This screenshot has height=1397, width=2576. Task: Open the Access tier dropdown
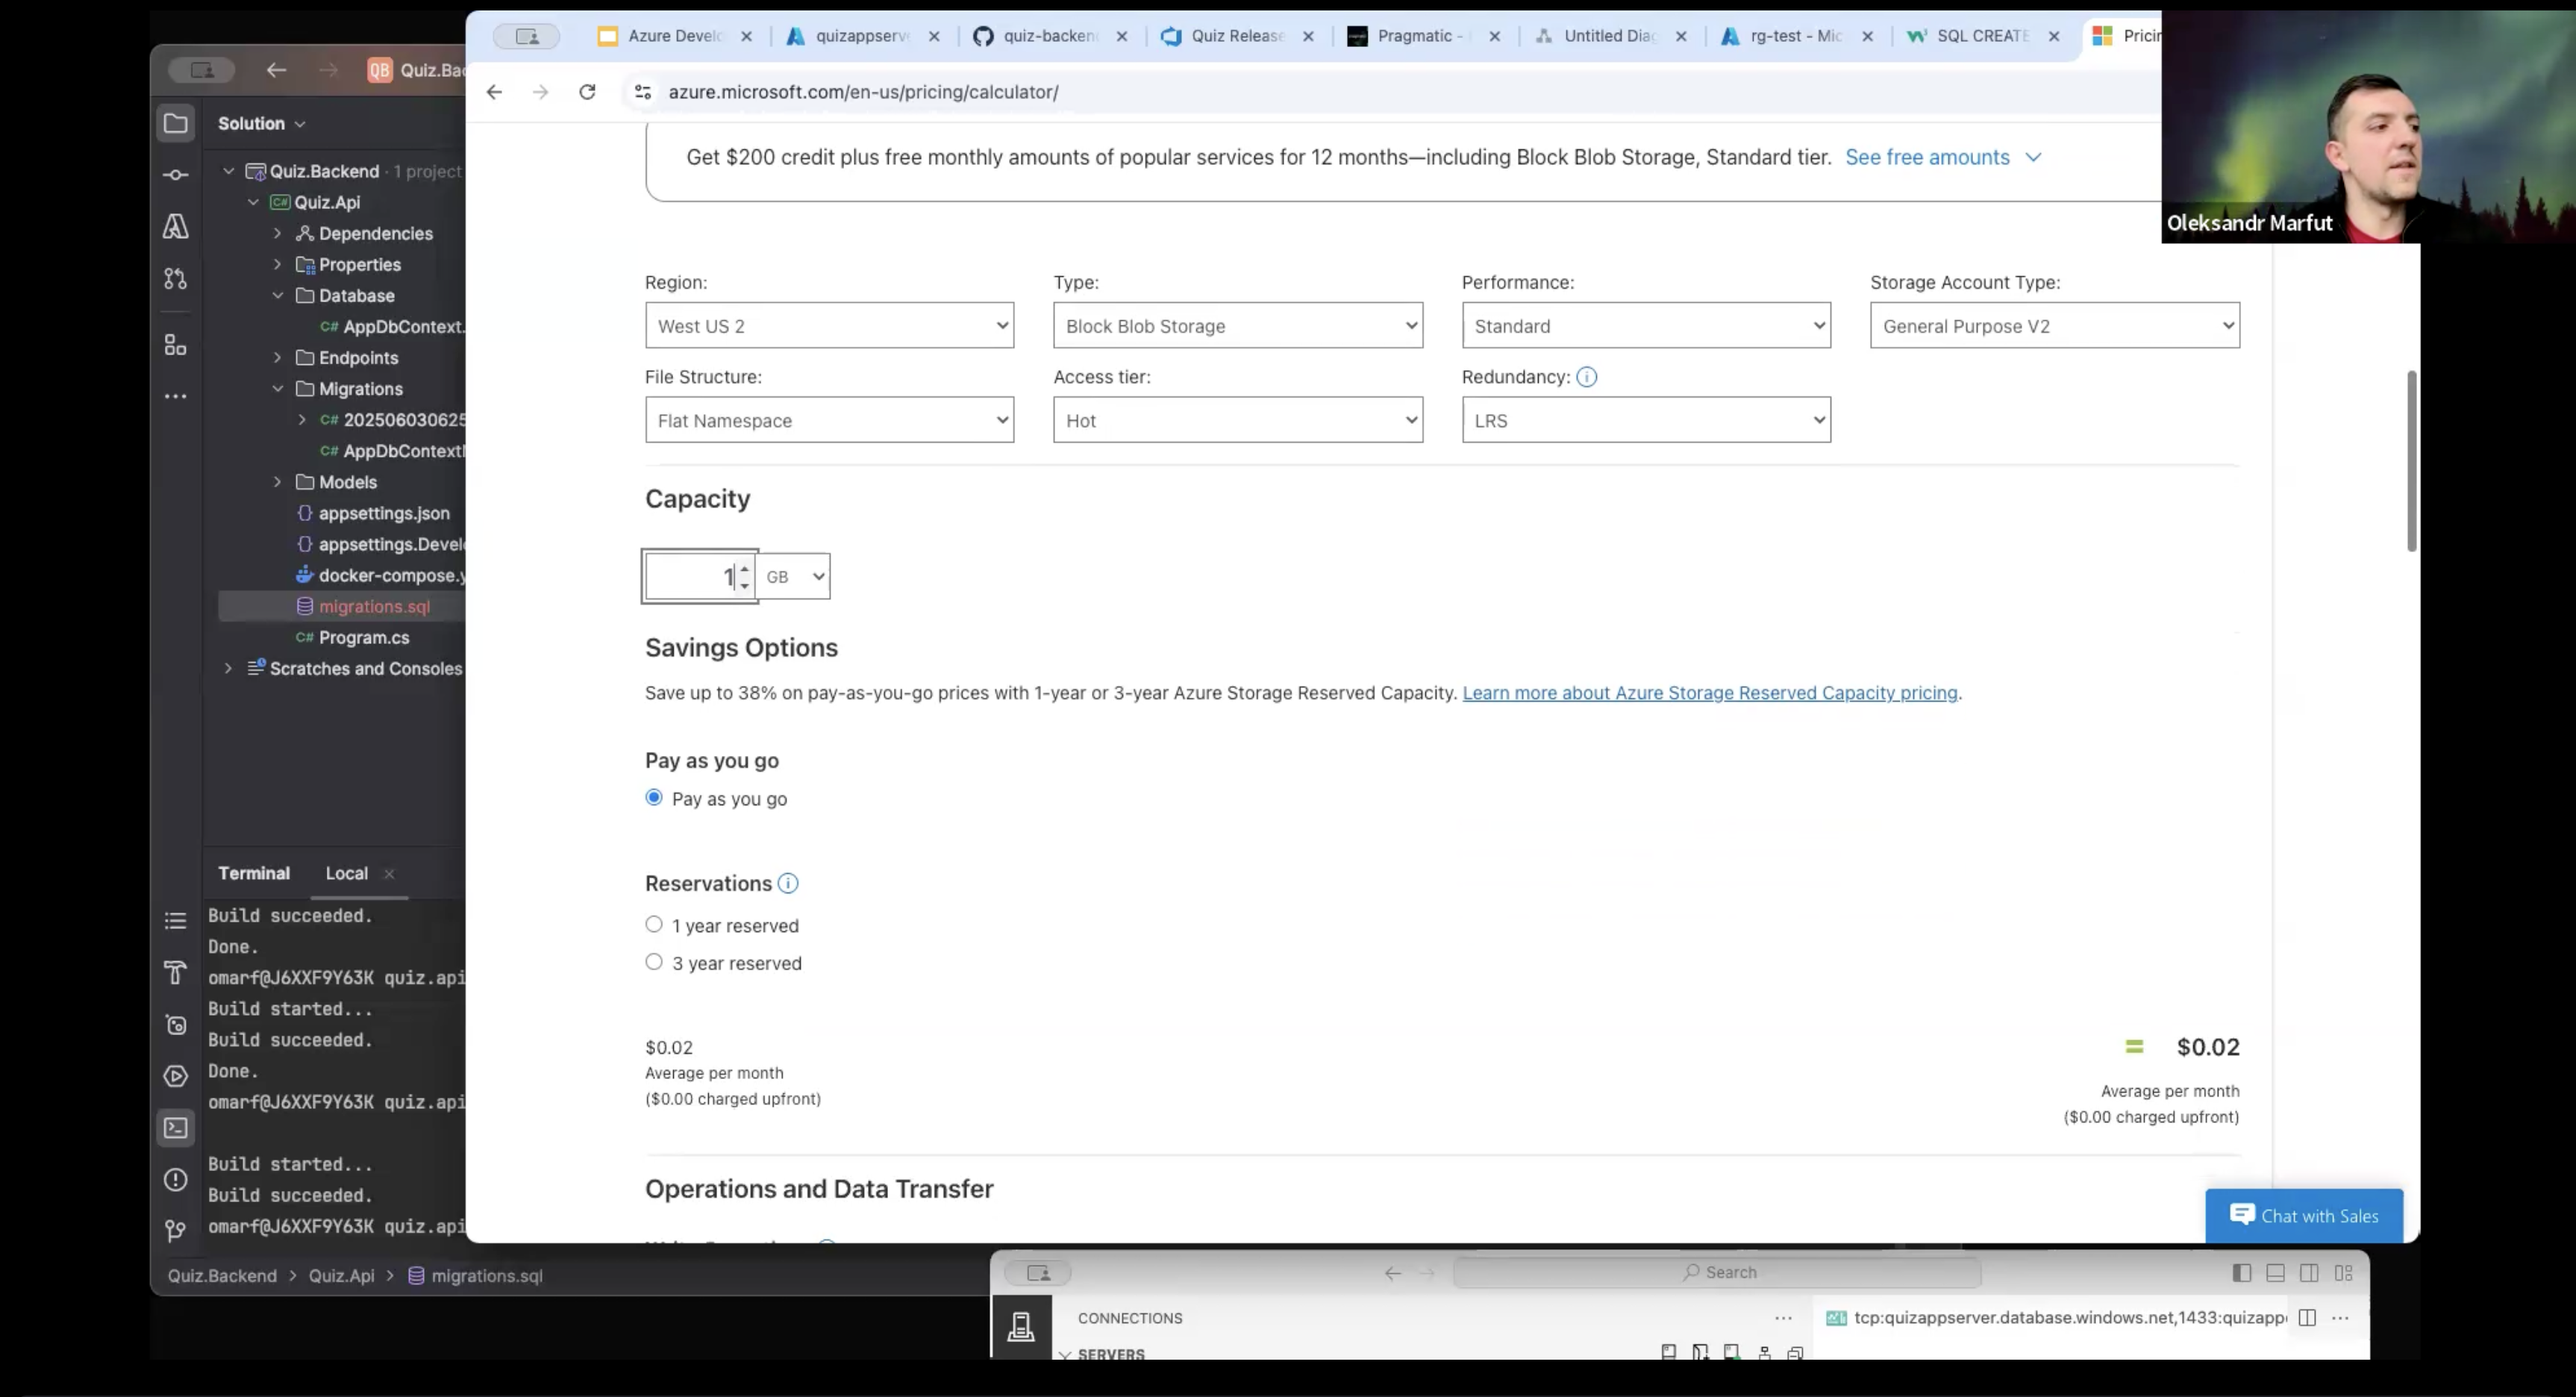(1238, 420)
